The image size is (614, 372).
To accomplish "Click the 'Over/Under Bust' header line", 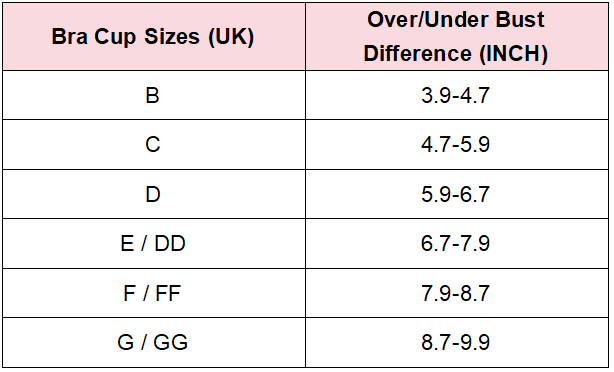I will (456, 20).
